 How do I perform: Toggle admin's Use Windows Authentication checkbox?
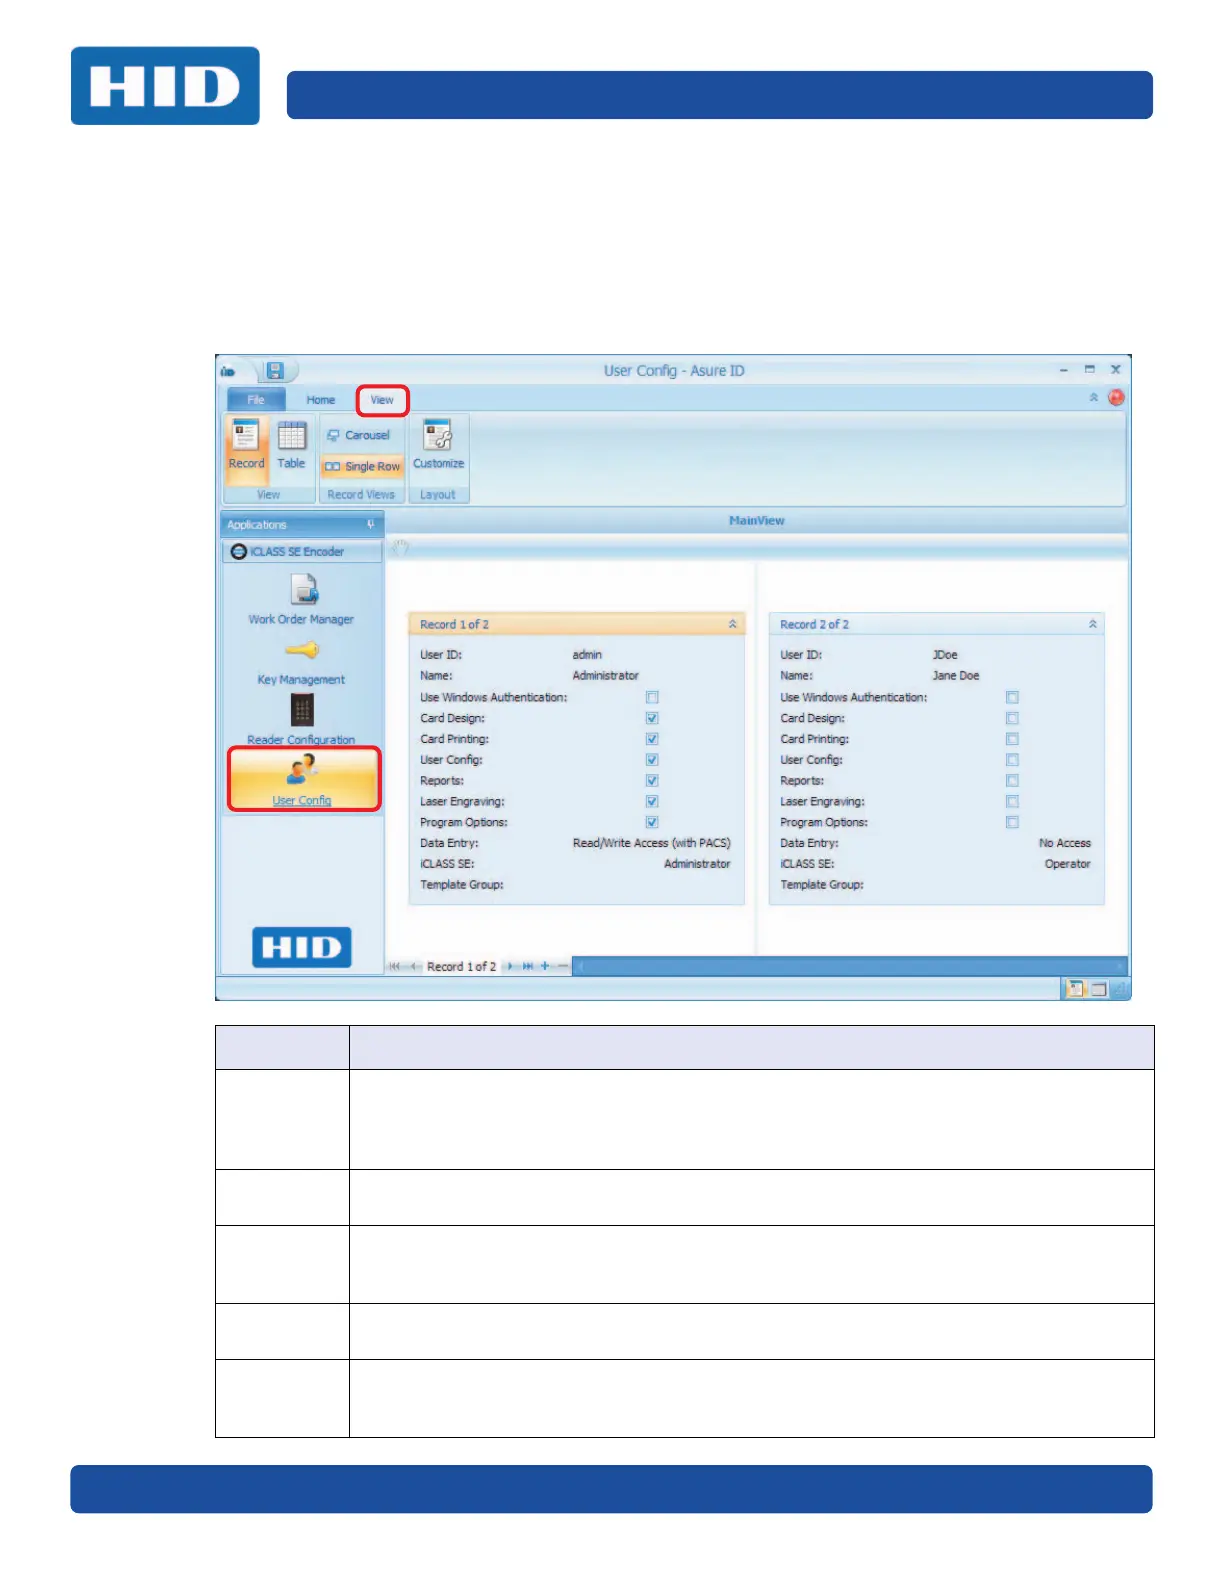tap(652, 698)
